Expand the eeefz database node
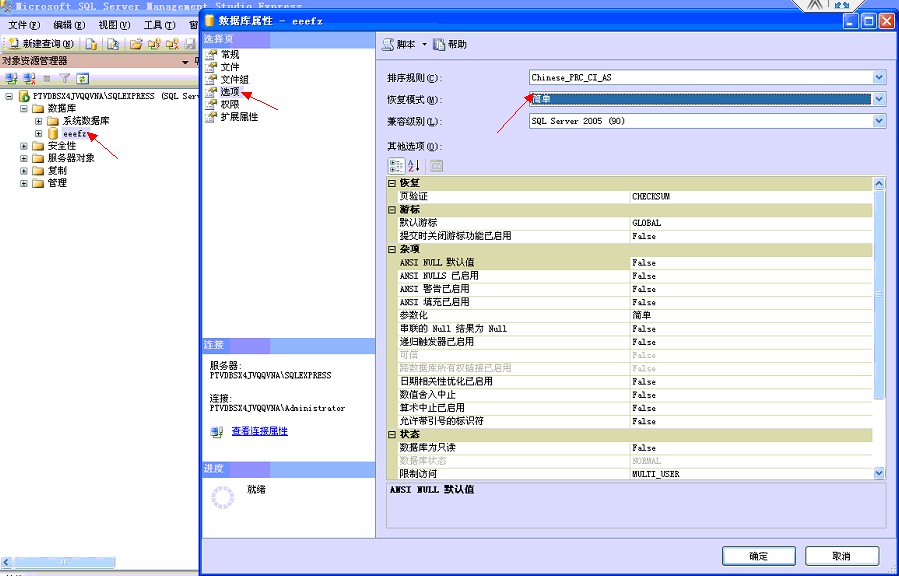Screen dimensions: 899x576 pyautogui.click(x=38, y=134)
